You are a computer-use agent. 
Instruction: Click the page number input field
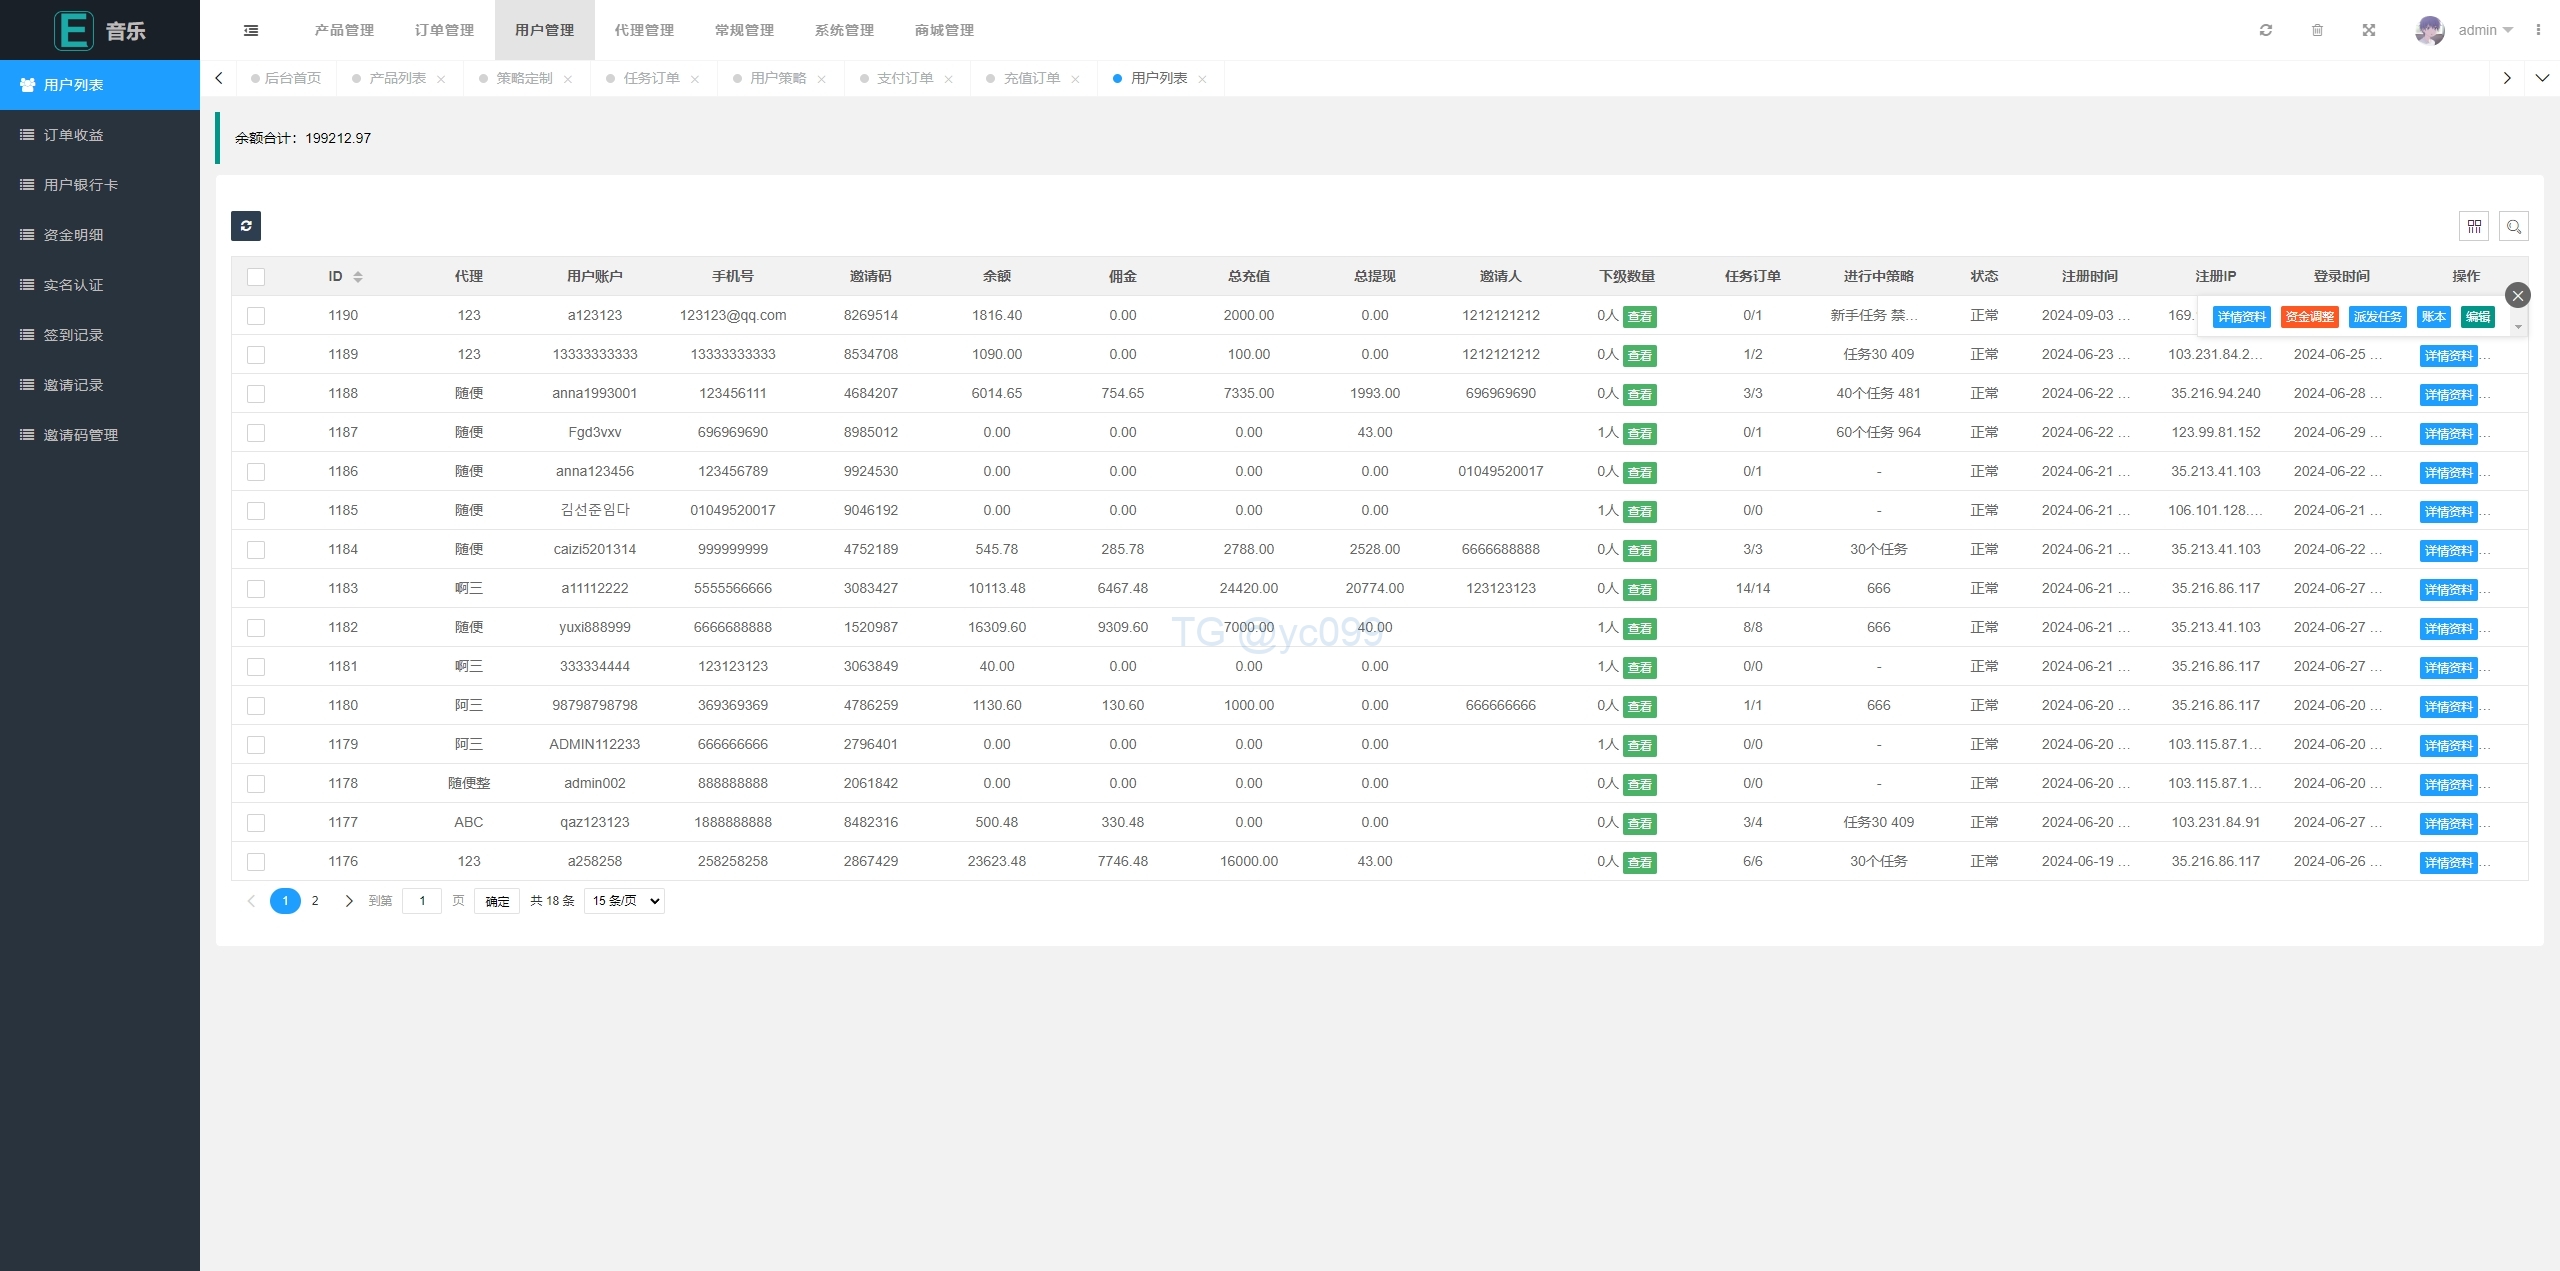click(422, 901)
